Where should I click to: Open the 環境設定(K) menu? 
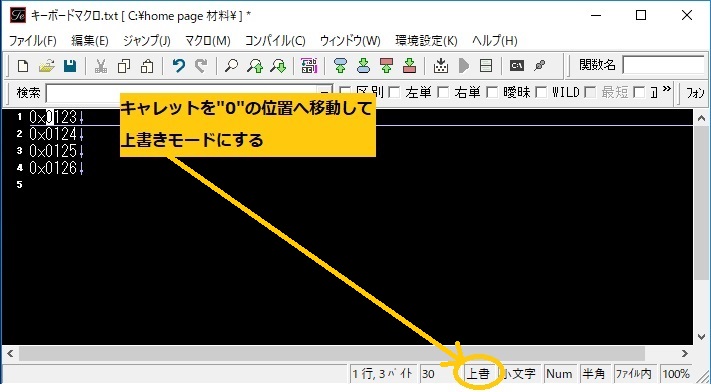pyautogui.click(x=426, y=41)
